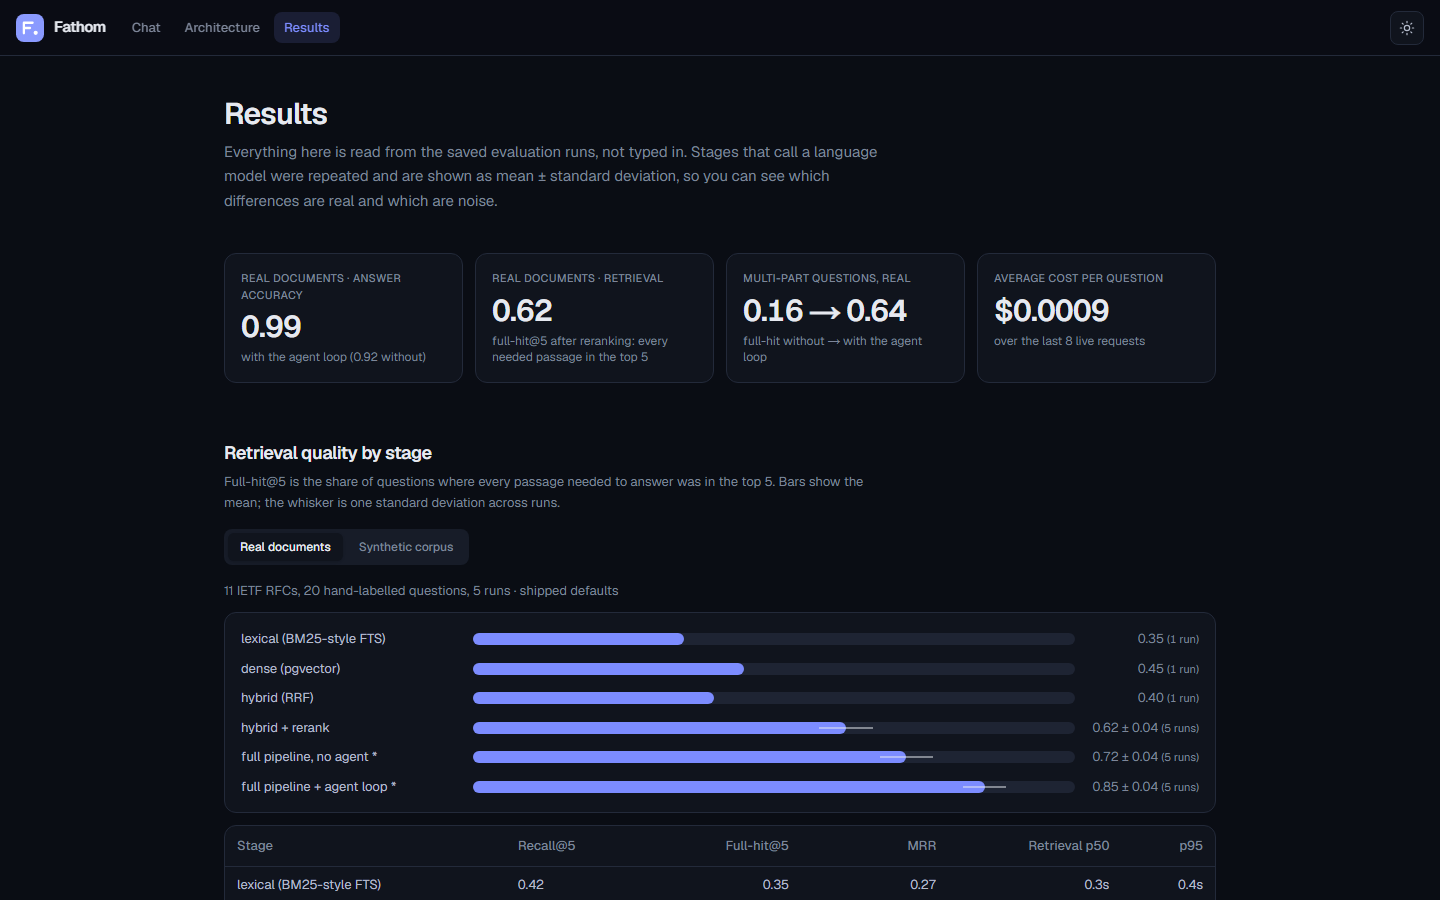Click the '0.62 ± 0.04 (5 runs)' value
Viewport: 1440px width, 900px height.
1145,728
